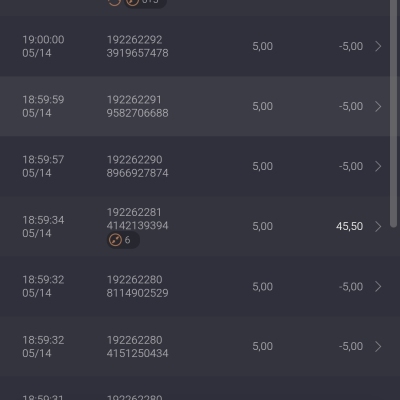This screenshot has height=400, width=400.
Task: Click the 18:59:59 timestamp
Action: click(x=43, y=100)
